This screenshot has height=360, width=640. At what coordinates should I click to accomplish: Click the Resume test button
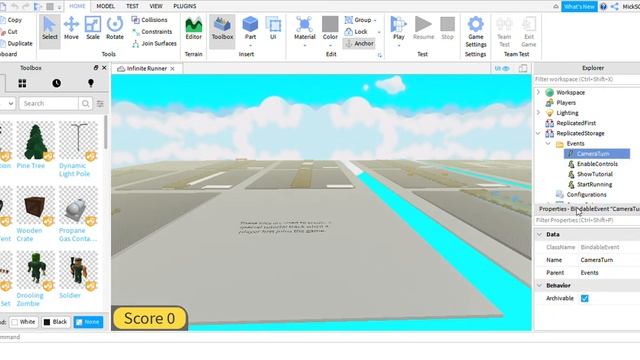pos(423,29)
